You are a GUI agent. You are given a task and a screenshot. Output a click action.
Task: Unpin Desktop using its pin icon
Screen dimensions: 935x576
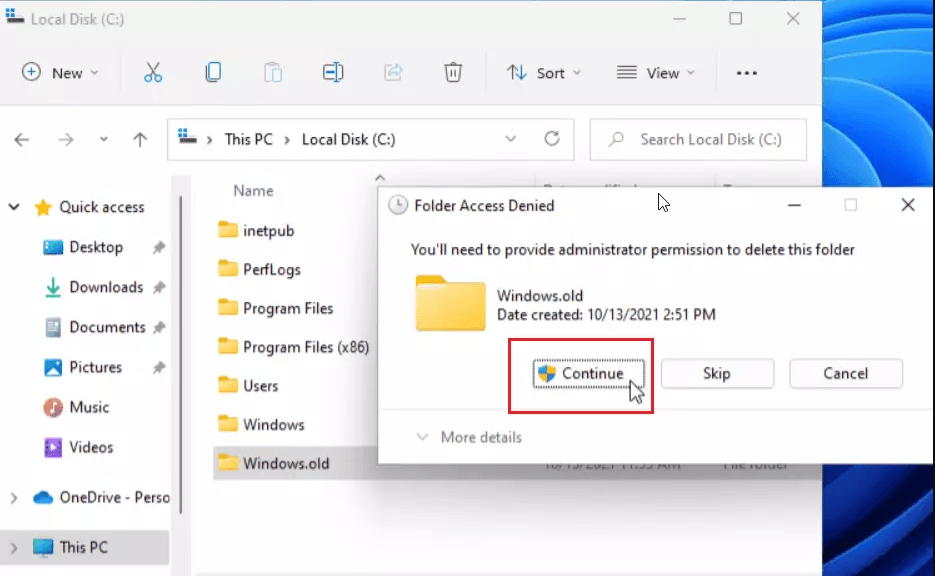pyautogui.click(x=159, y=247)
